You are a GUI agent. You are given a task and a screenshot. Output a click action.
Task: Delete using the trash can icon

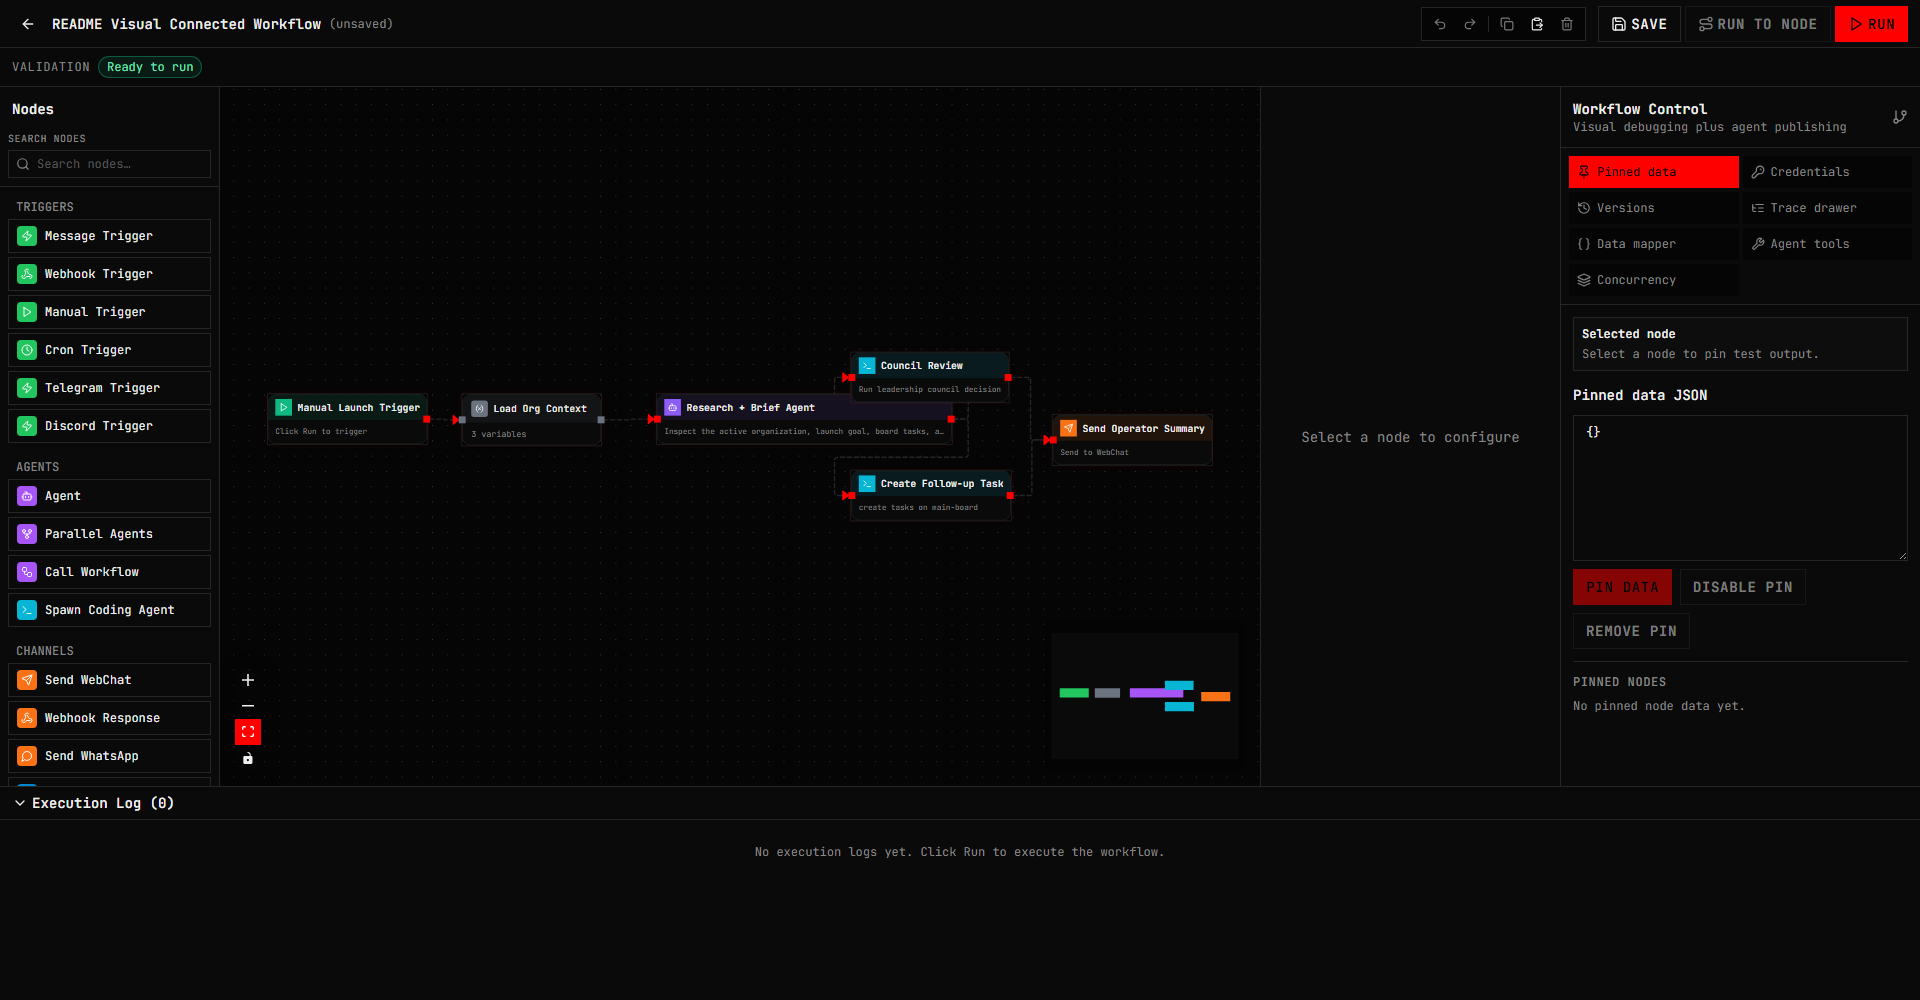(1567, 24)
